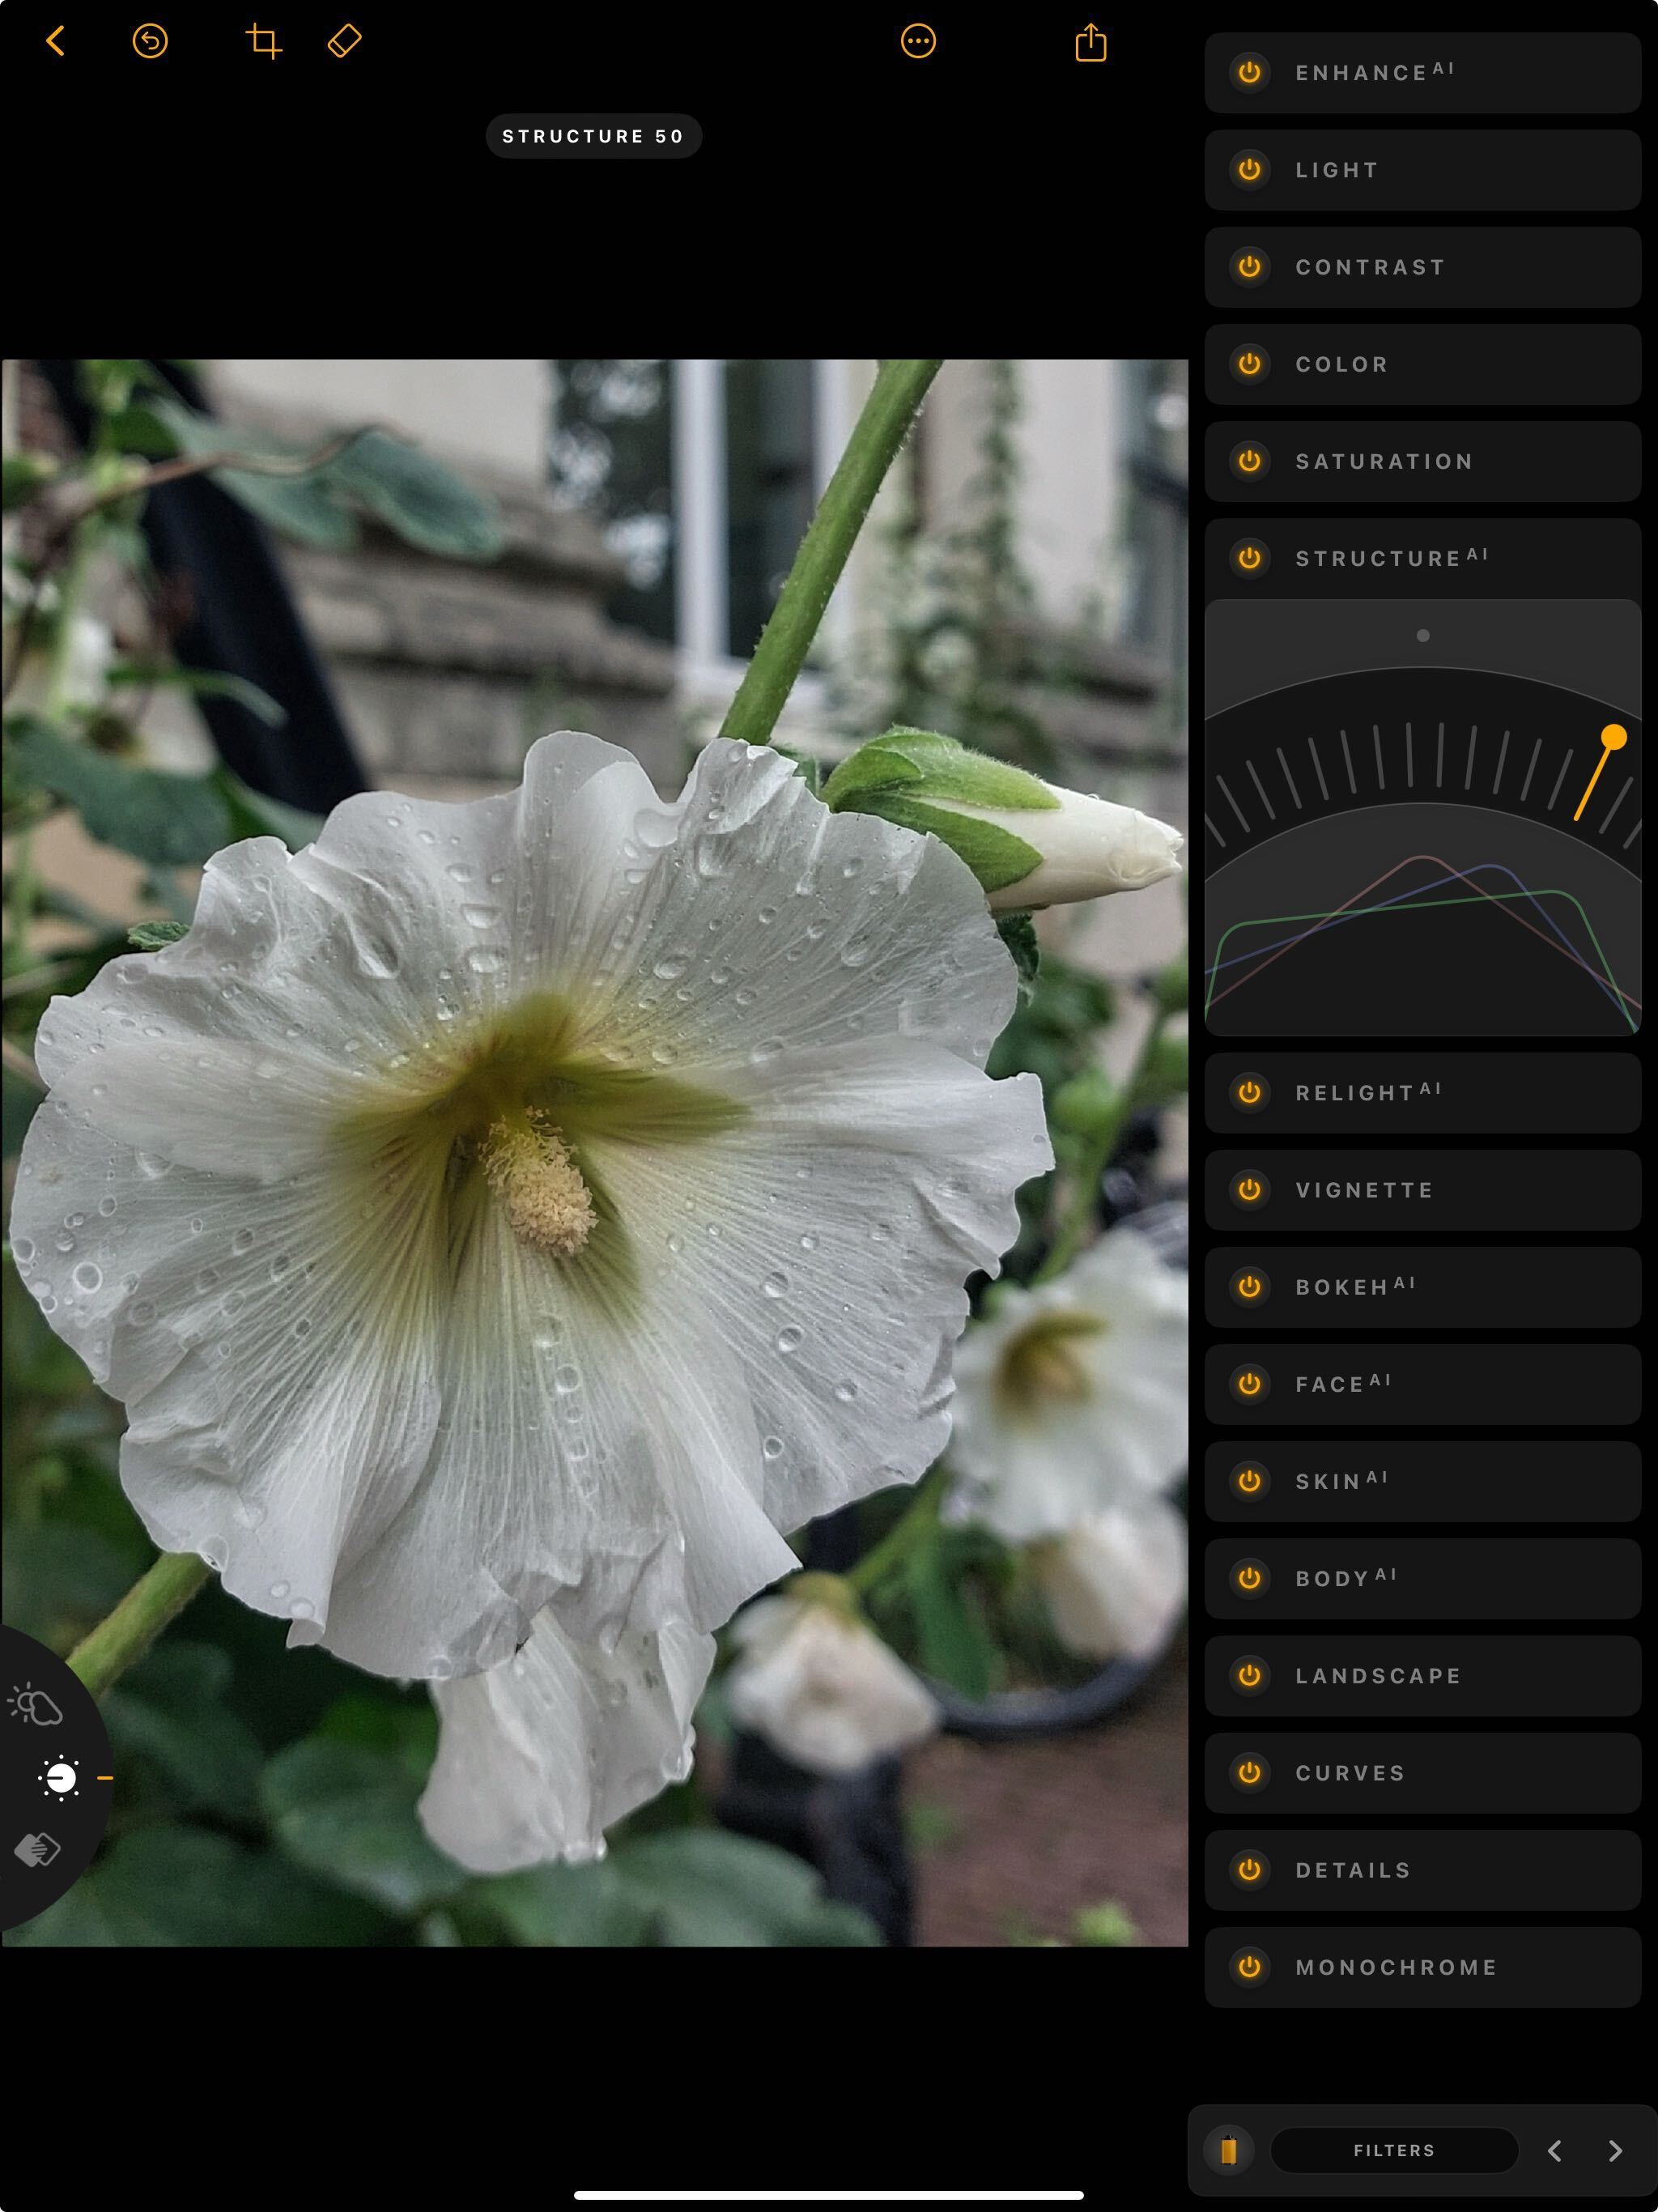Select the brightness tool in radial menu
The width and height of the screenshot is (1658, 2212).
click(x=60, y=1778)
